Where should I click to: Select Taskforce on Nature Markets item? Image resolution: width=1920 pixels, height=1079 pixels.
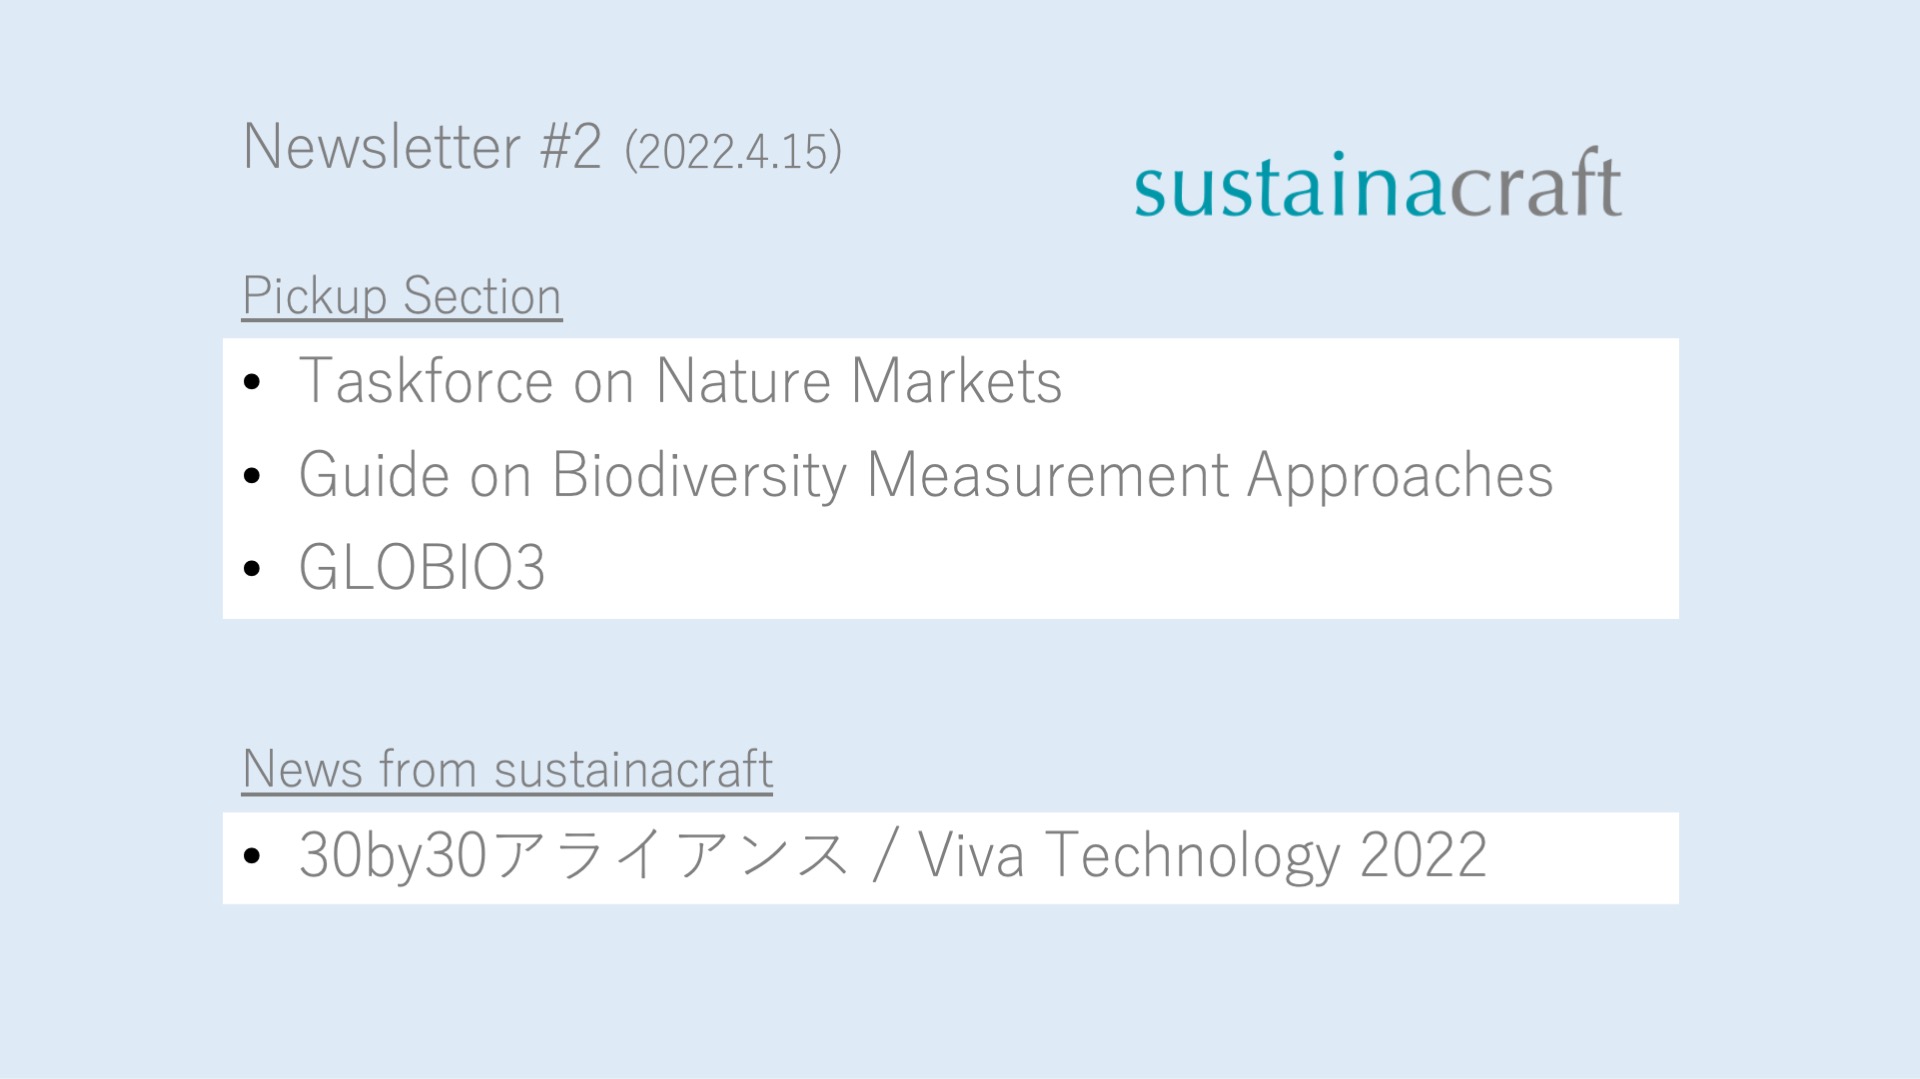tap(680, 381)
